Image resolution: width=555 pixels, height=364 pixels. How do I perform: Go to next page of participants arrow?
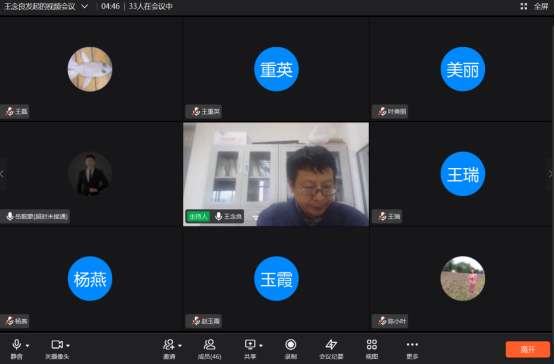pyautogui.click(x=550, y=174)
